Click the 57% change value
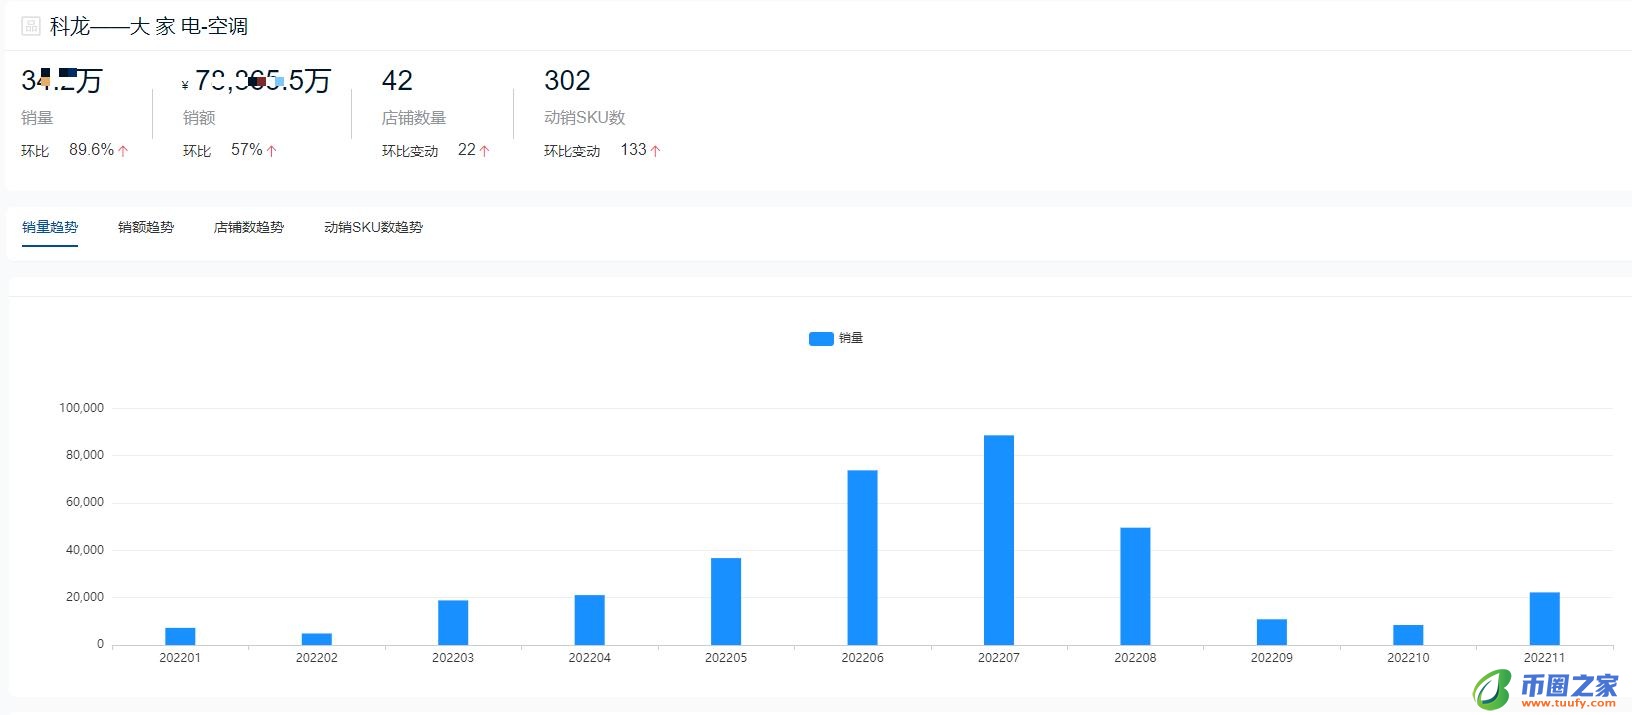This screenshot has width=1632, height=715. tap(247, 150)
